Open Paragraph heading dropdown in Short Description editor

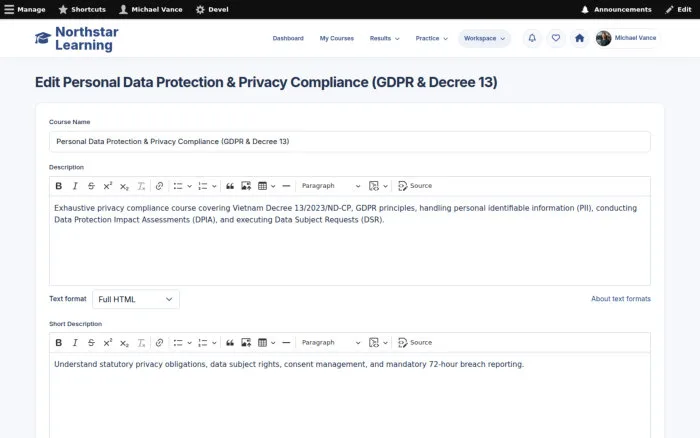click(330, 342)
